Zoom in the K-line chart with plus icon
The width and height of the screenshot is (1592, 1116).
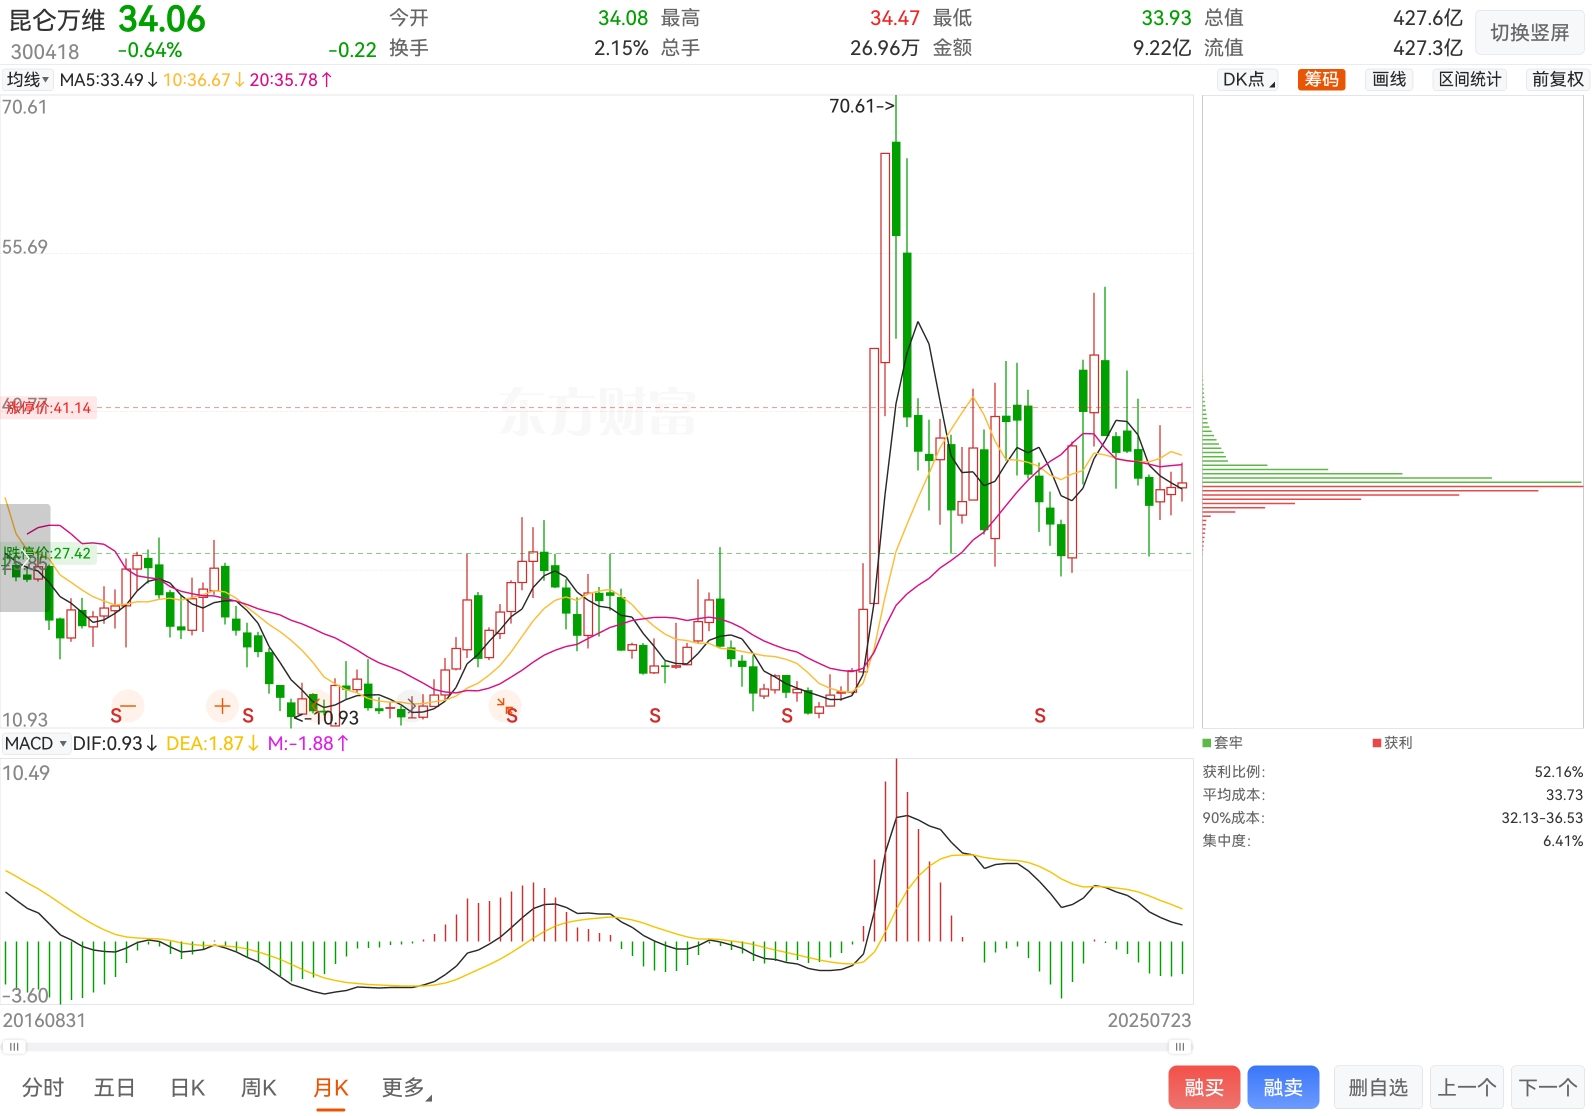click(222, 706)
